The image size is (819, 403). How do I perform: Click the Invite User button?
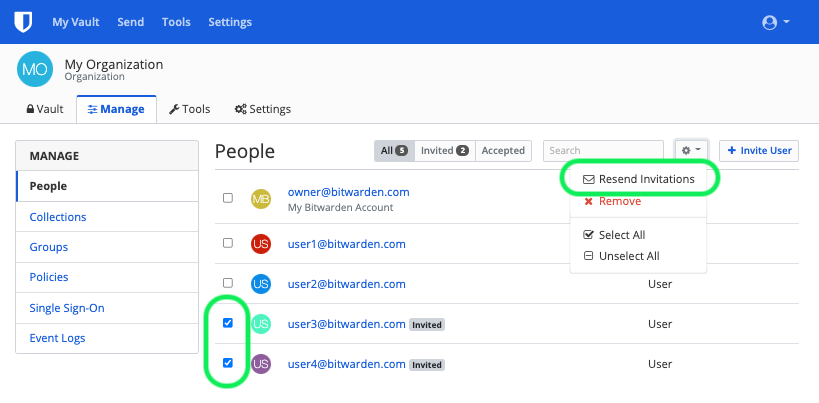[758, 150]
